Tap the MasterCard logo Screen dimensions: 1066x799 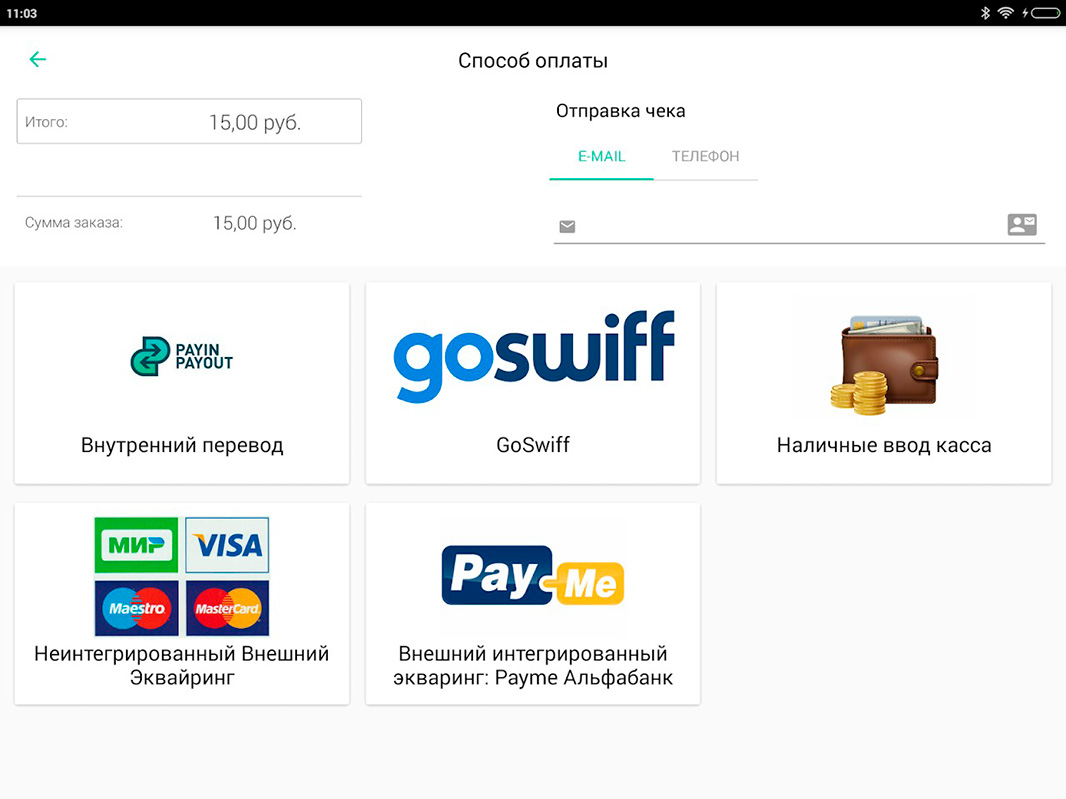[x=227, y=608]
